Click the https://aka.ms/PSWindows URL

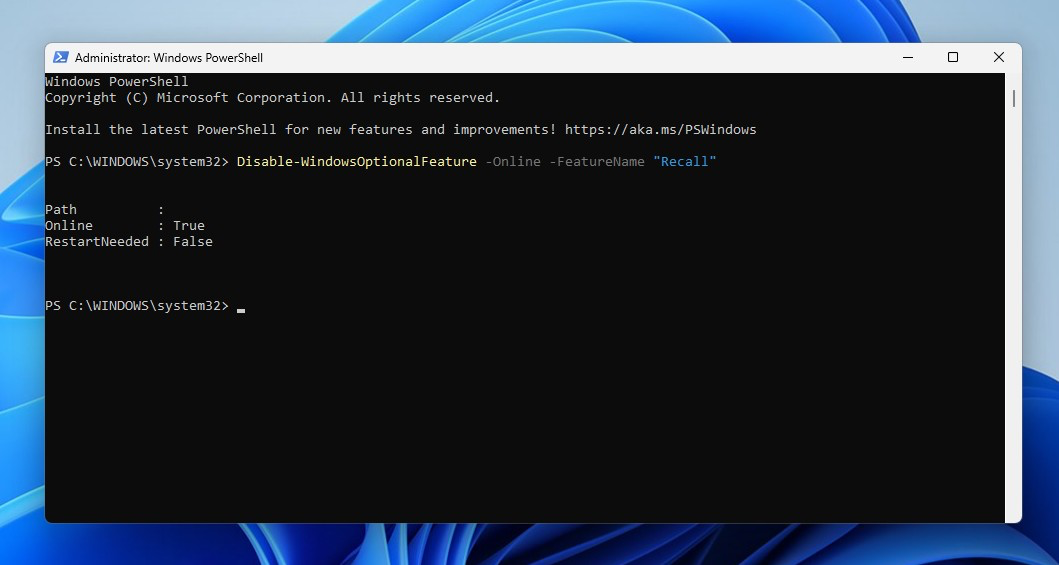pos(660,130)
